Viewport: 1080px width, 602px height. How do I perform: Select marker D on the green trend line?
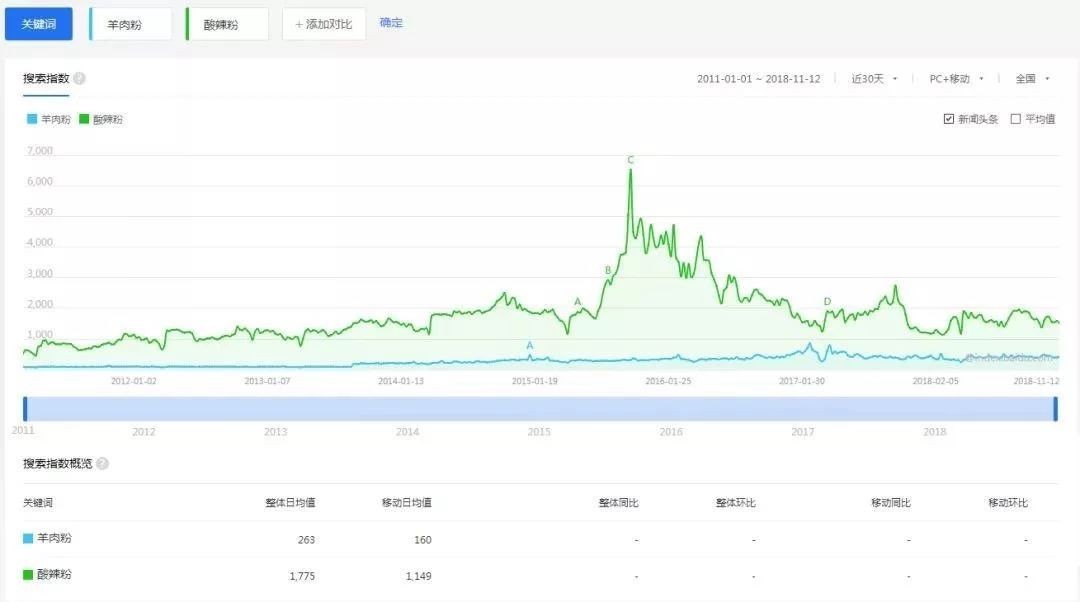click(826, 300)
